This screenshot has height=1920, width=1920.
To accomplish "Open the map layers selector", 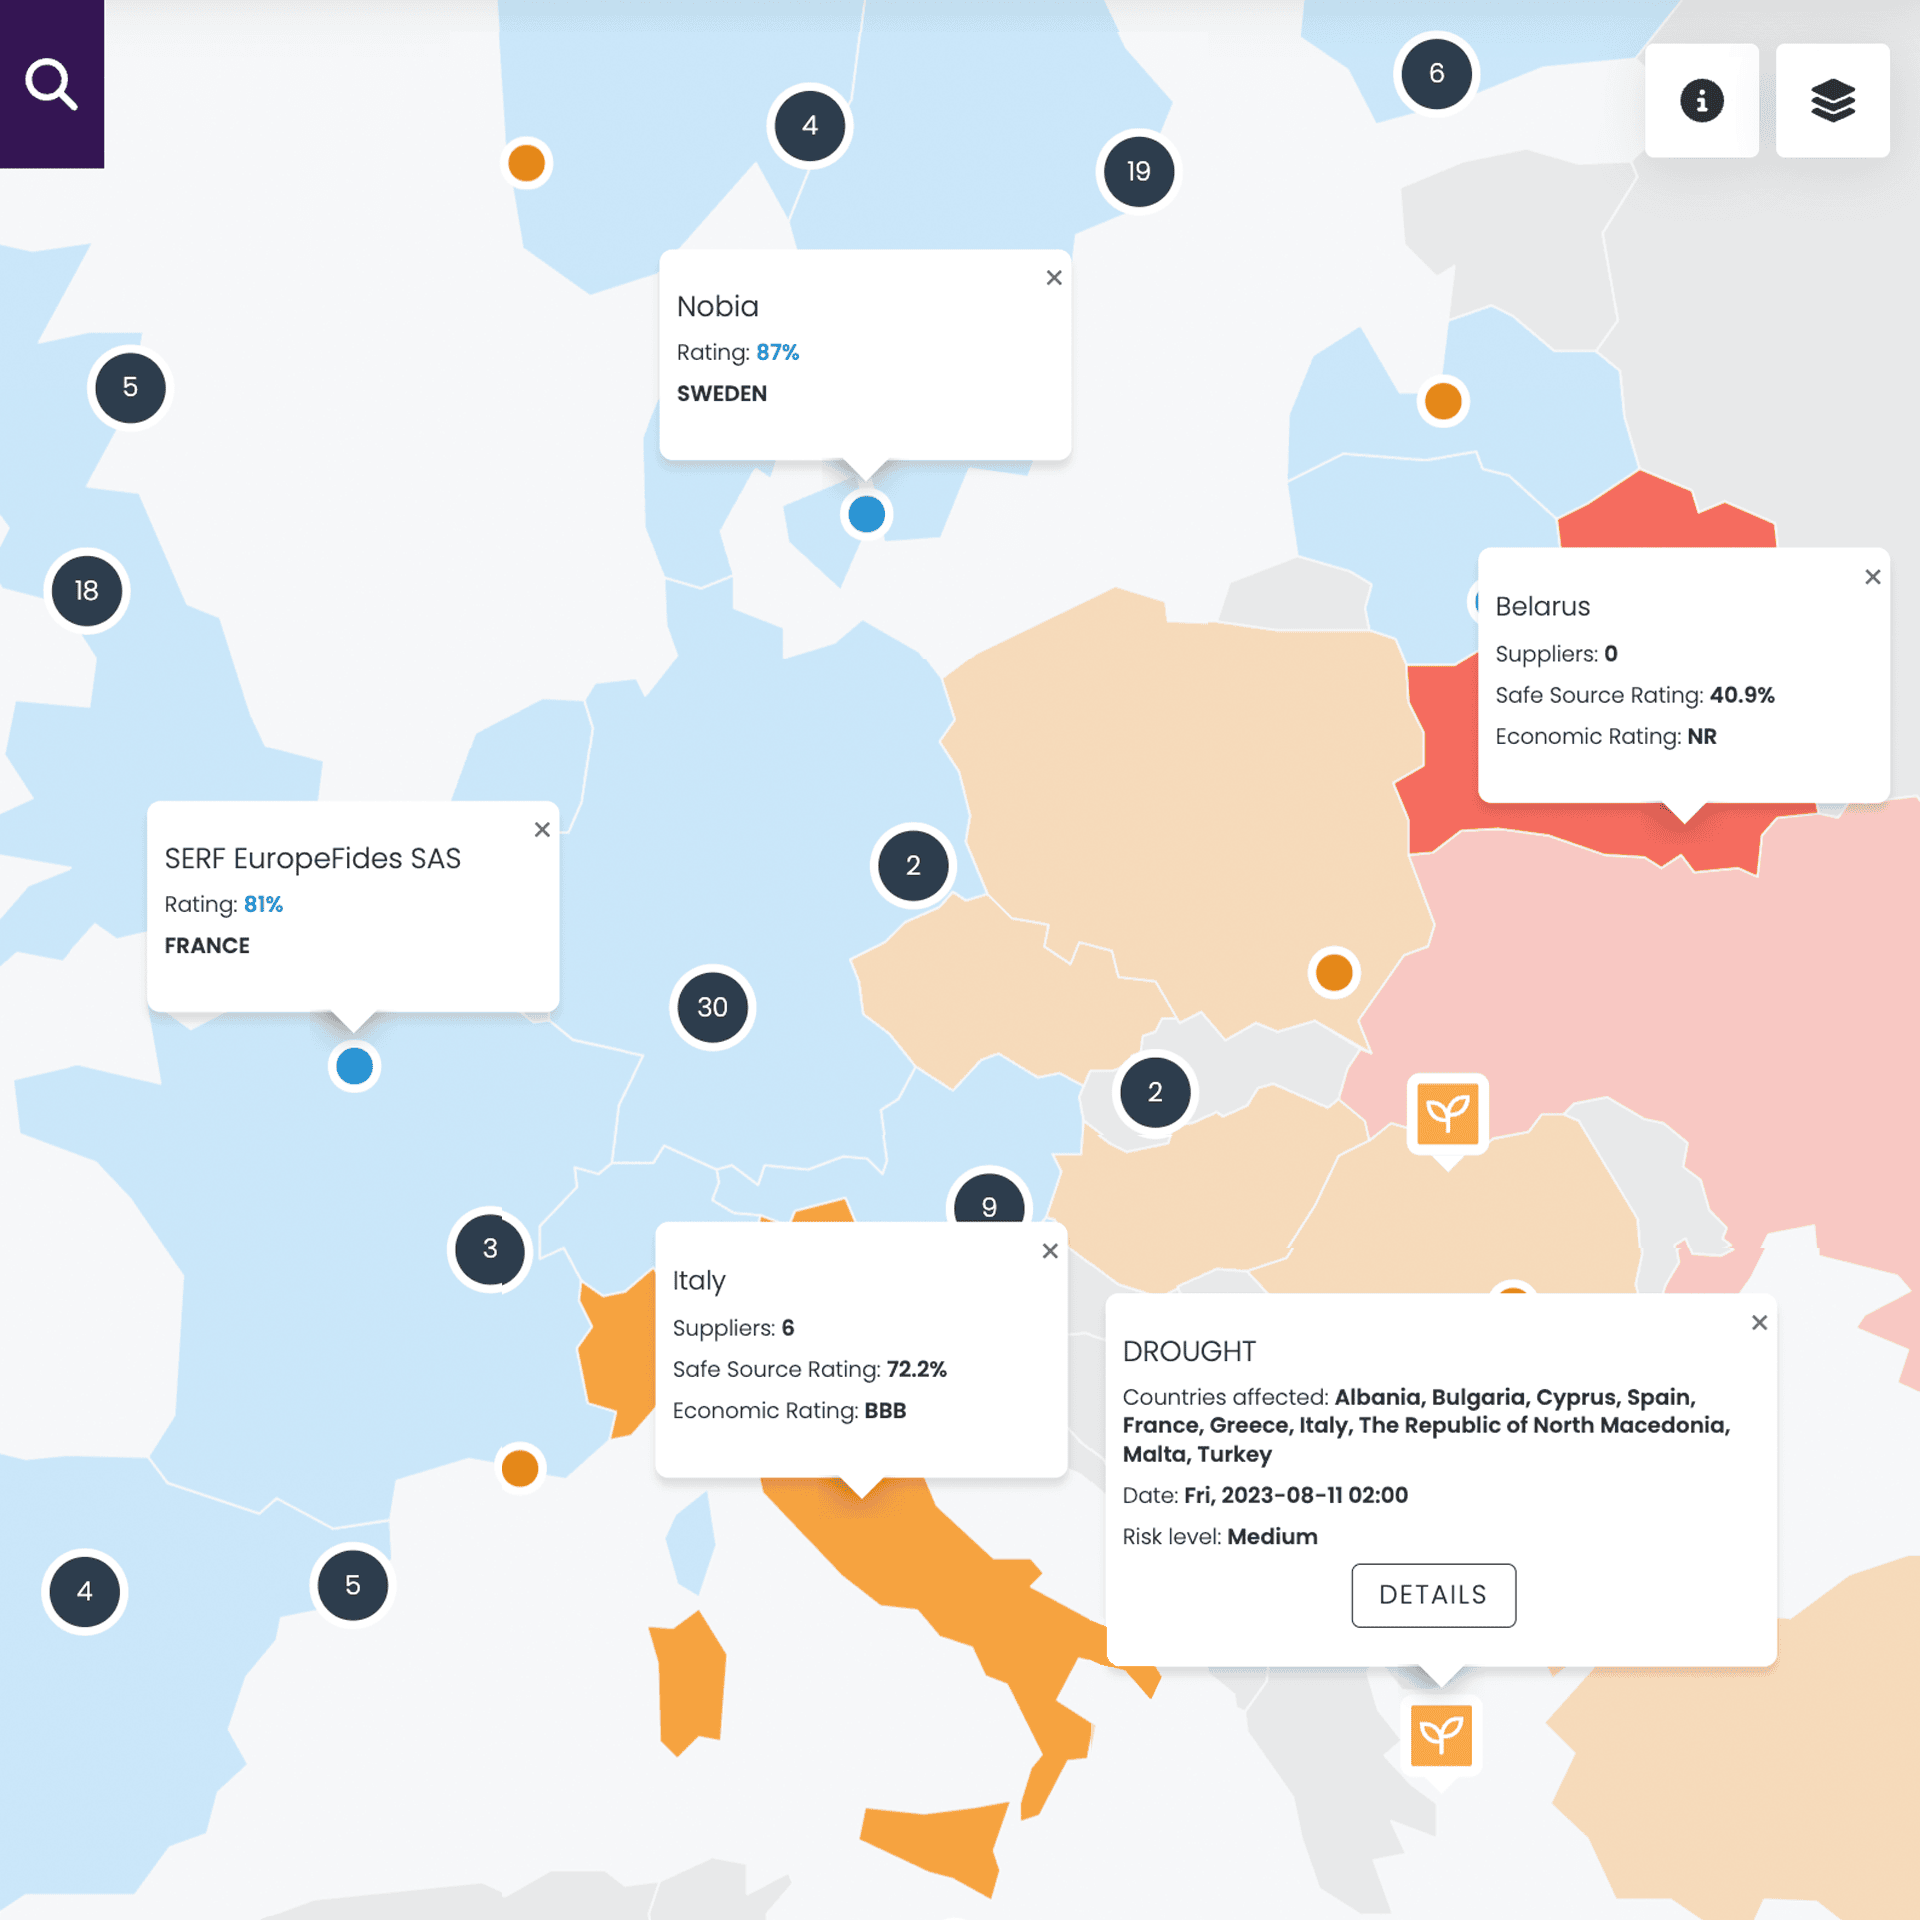I will click(x=1832, y=100).
